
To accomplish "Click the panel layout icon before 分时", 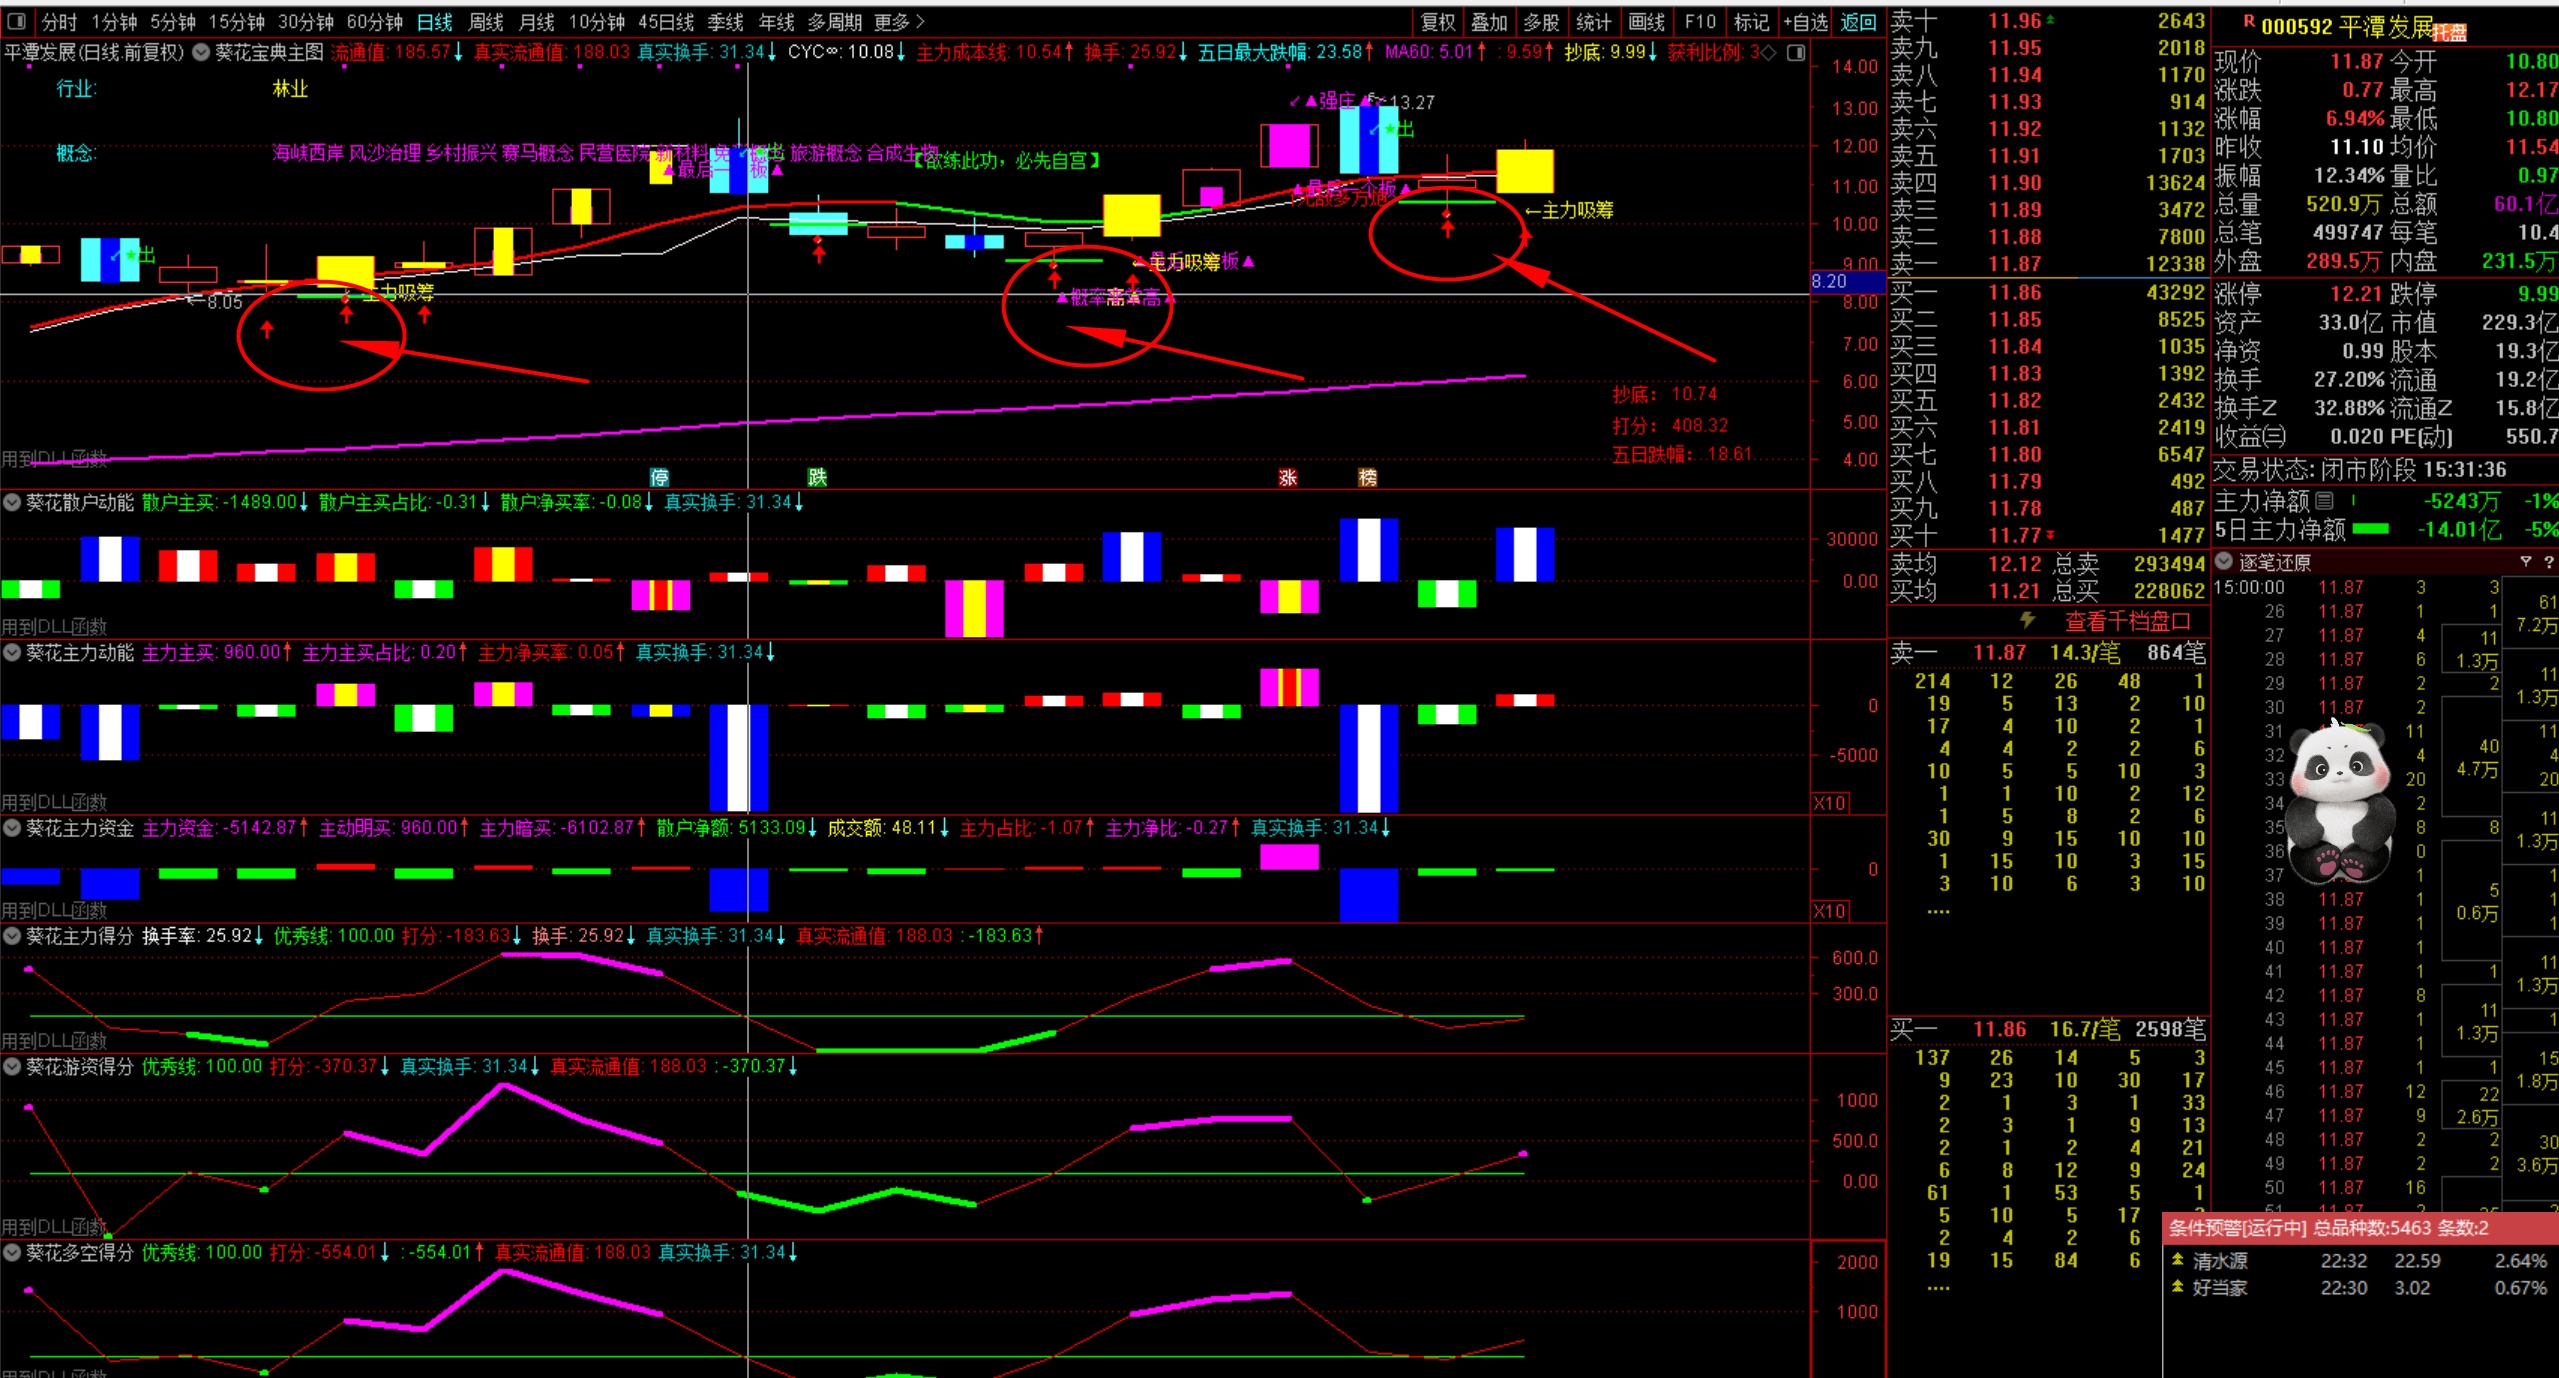I will pos(17,21).
